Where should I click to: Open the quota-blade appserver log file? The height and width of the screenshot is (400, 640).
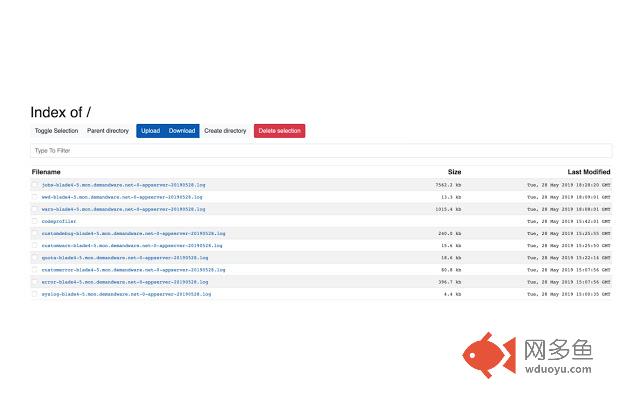point(125,258)
